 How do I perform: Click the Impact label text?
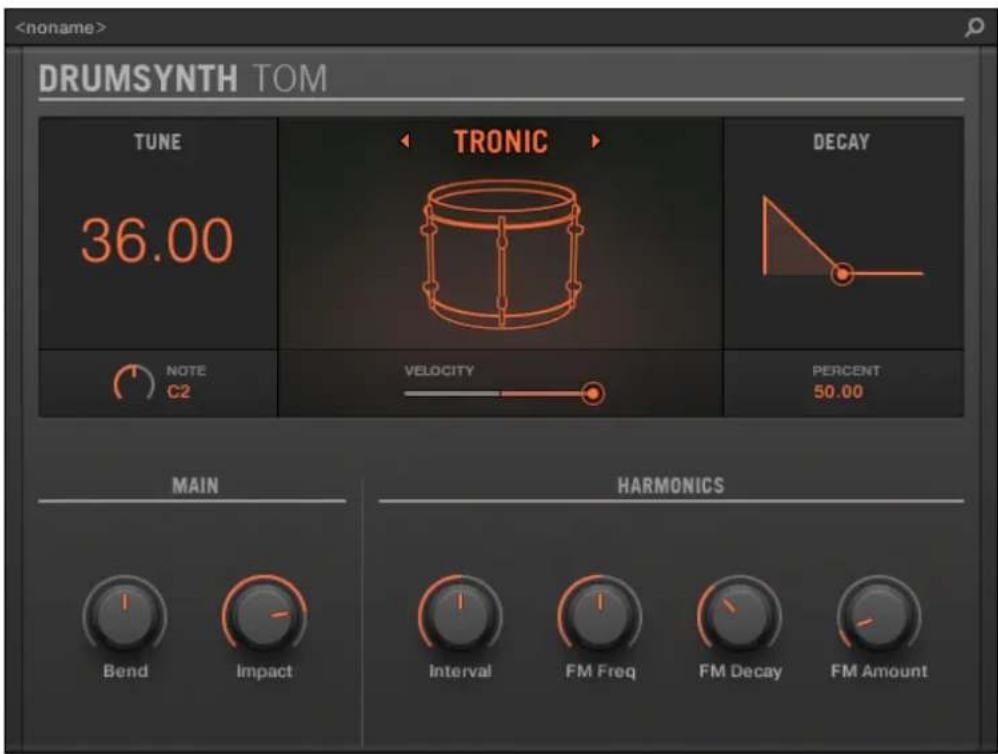(264, 671)
